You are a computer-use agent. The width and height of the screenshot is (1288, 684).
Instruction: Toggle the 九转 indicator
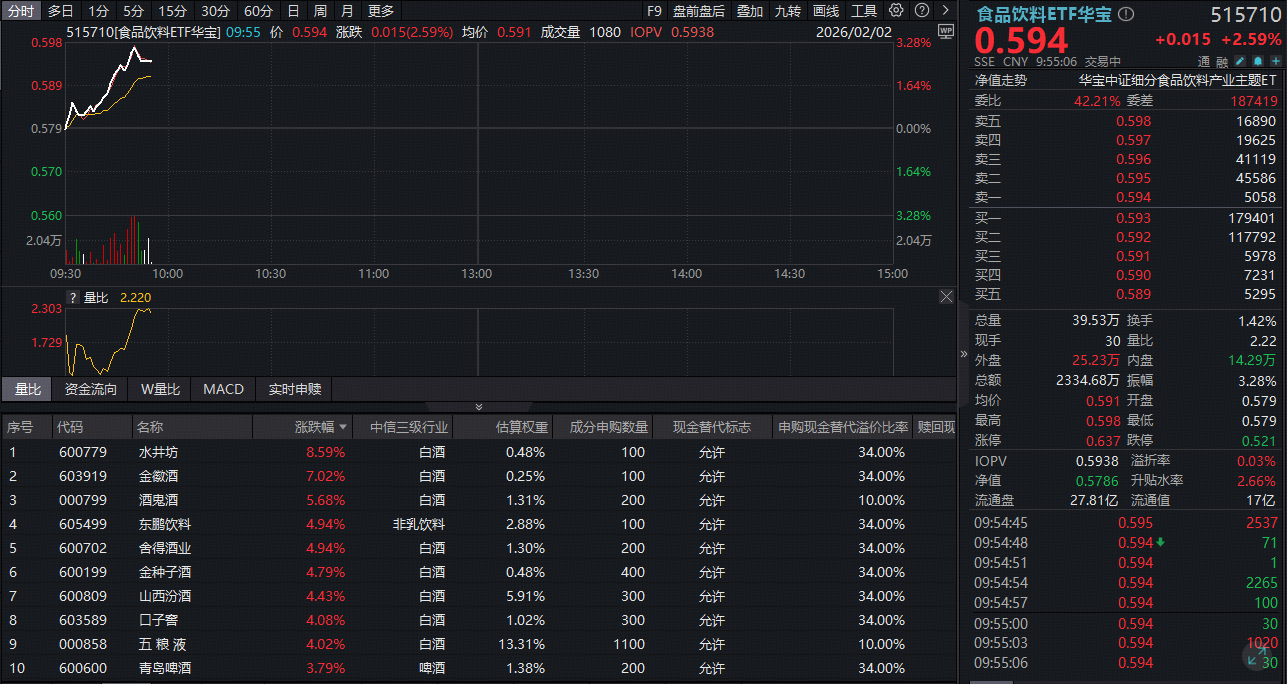click(x=788, y=11)
